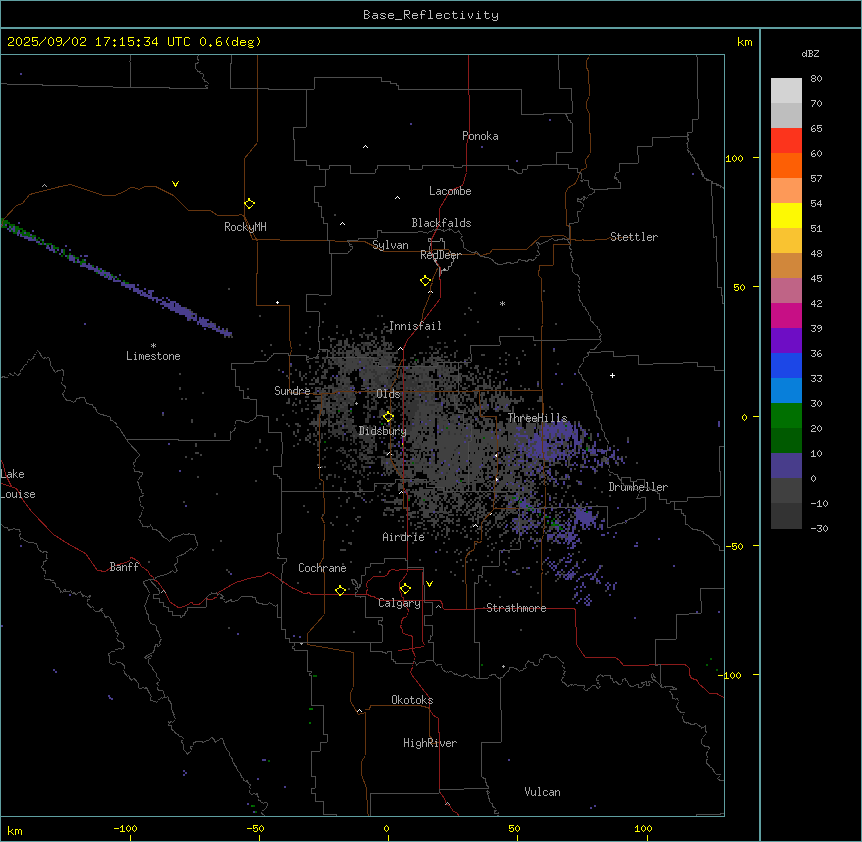Click the Airdrie label
This screenshot has width=862, height=842.
point(404,537)
